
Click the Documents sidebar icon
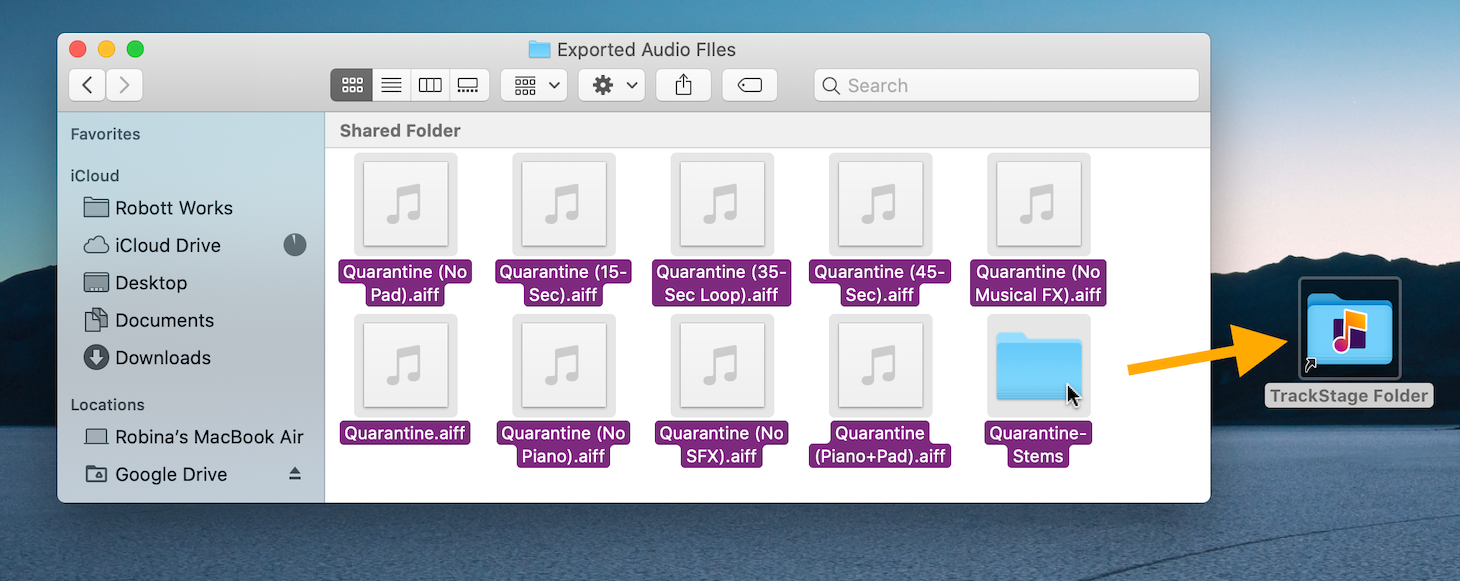96,320
